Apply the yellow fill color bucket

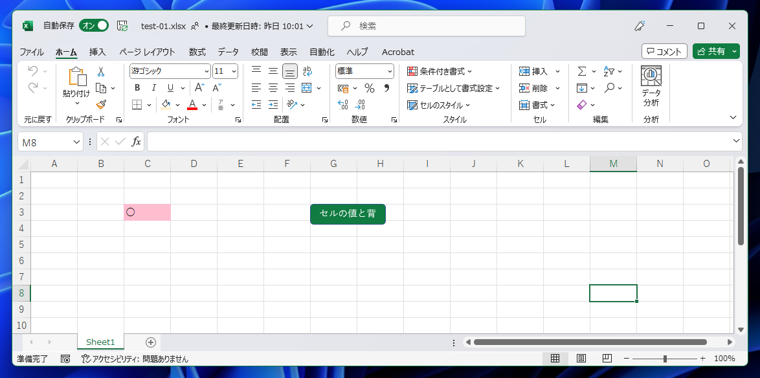pyautogui.click(x=166, y=104)
